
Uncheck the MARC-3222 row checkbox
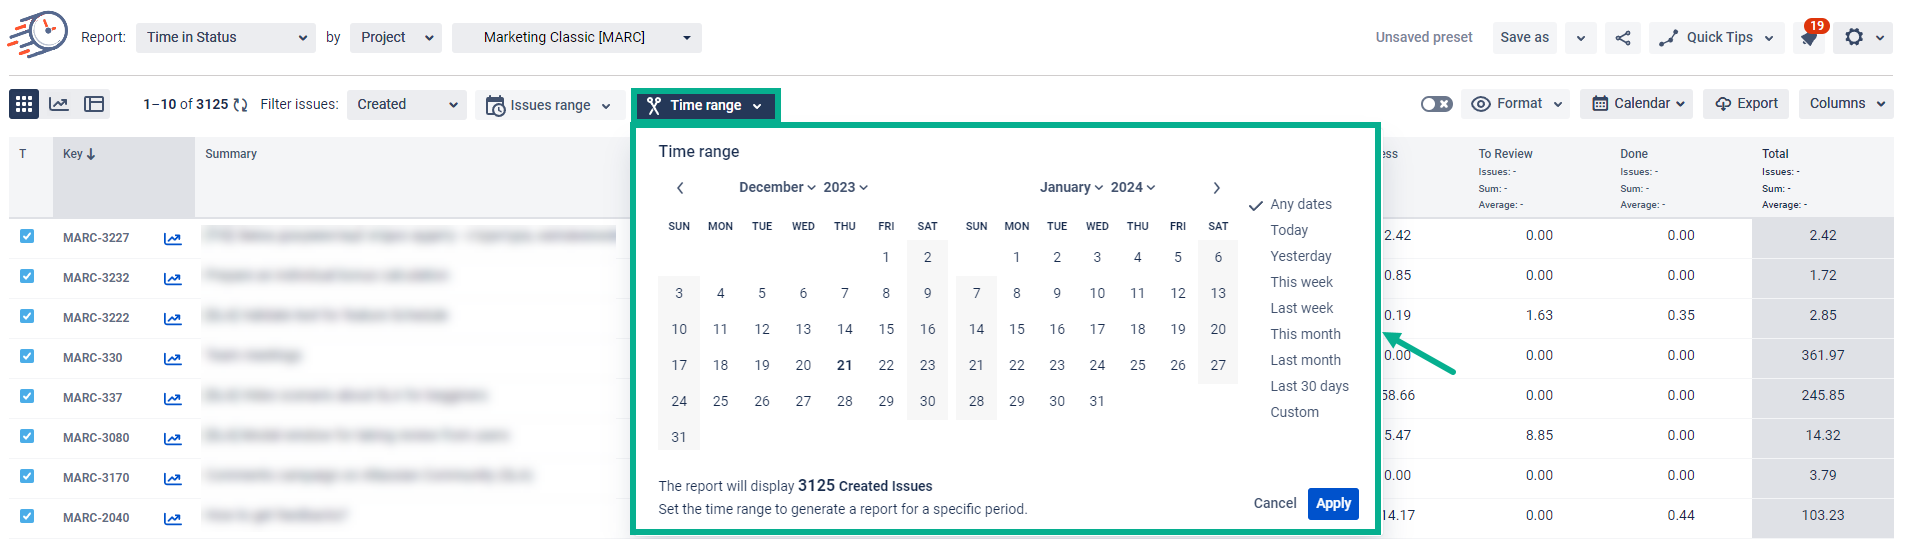point(27,316)
